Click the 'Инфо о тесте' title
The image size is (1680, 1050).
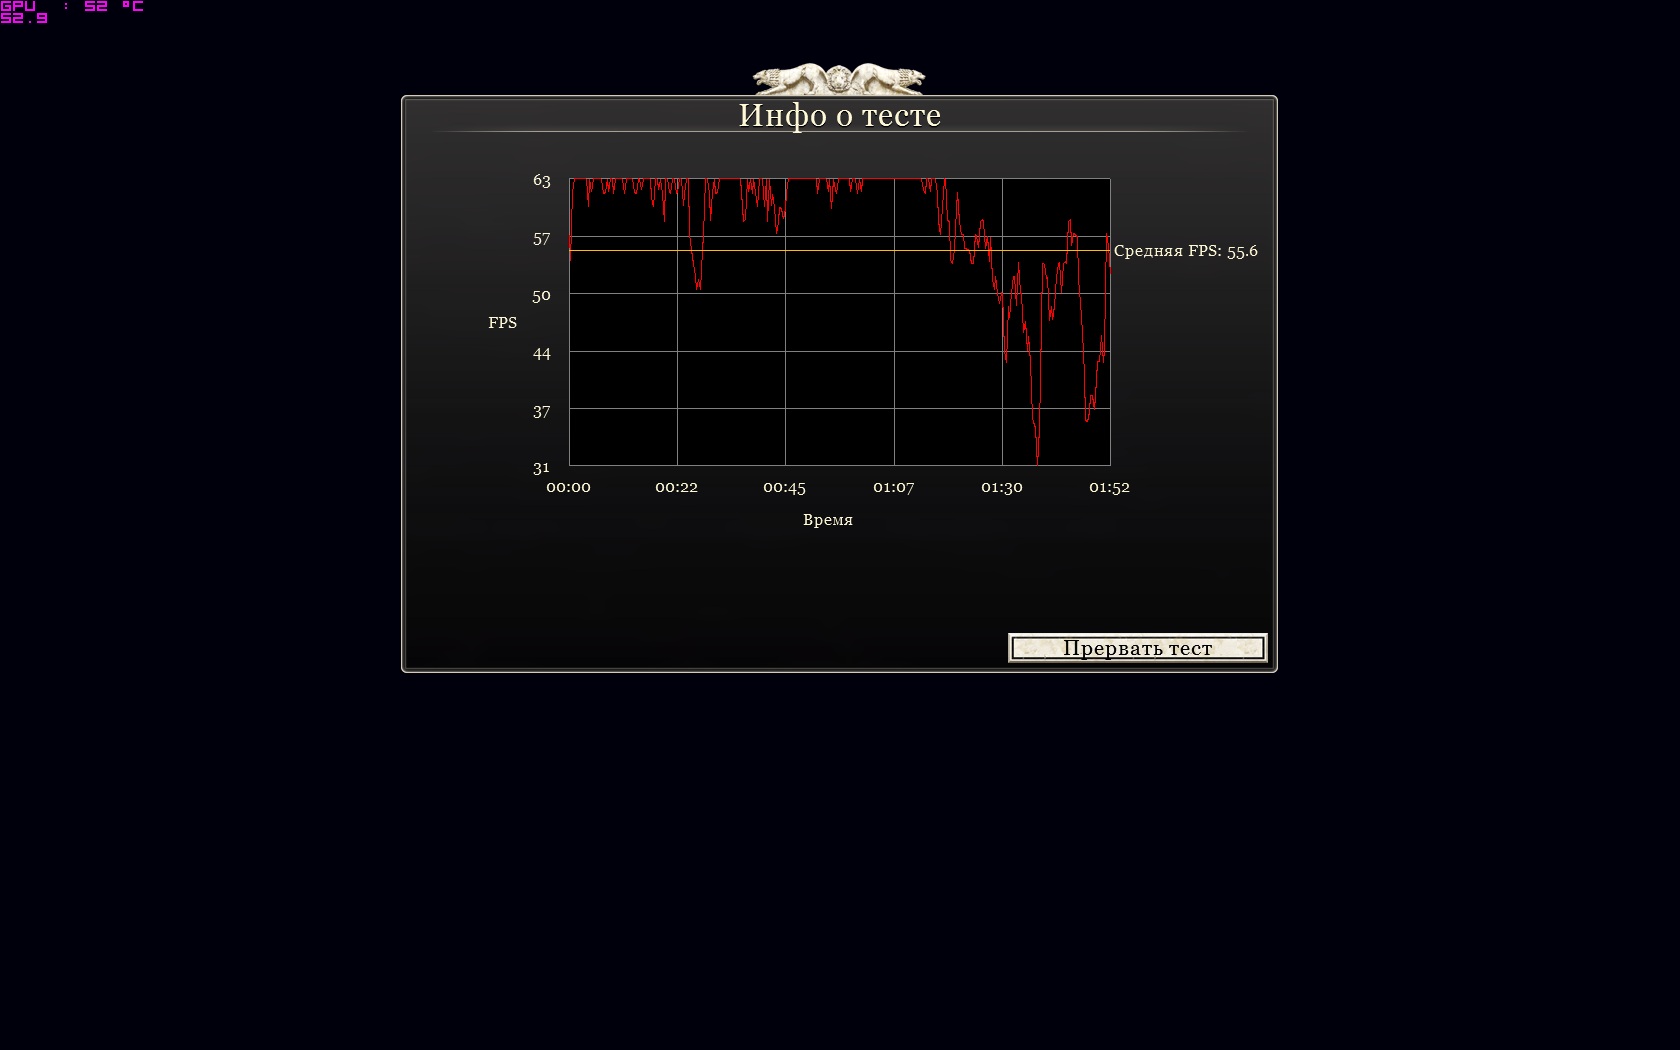839,115
